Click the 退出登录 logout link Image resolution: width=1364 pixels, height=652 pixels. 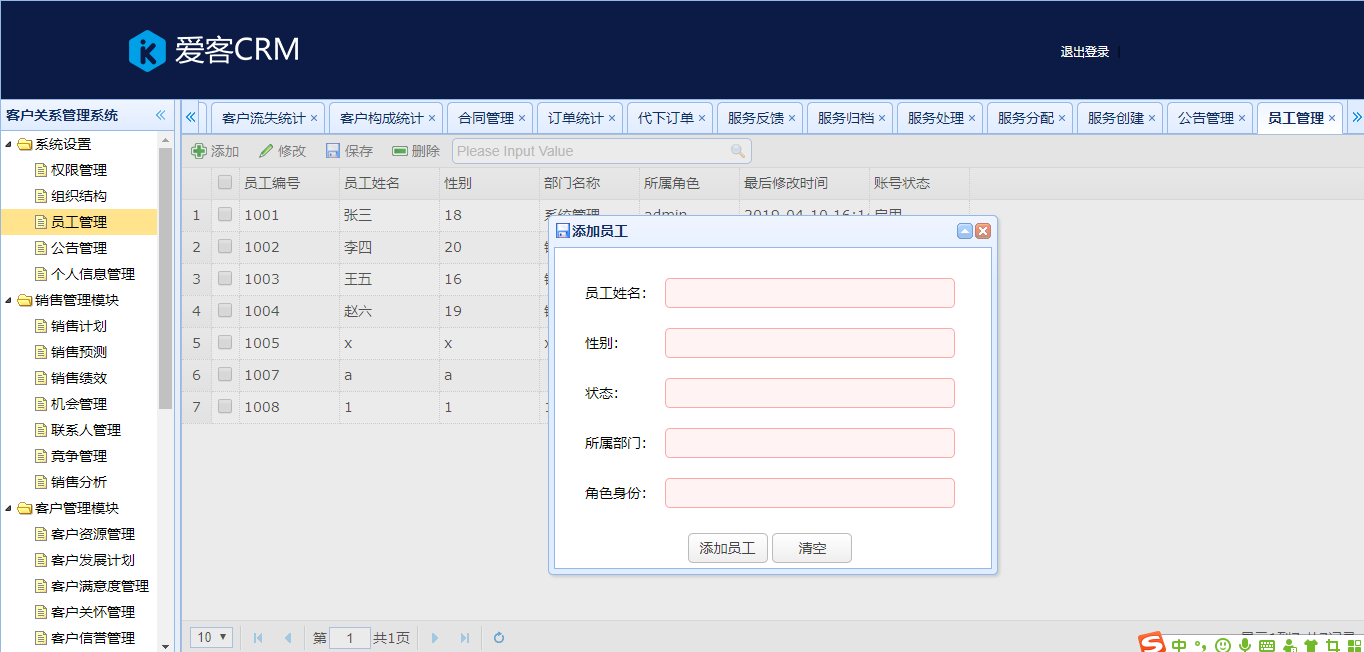click(x=1085, y=52)
